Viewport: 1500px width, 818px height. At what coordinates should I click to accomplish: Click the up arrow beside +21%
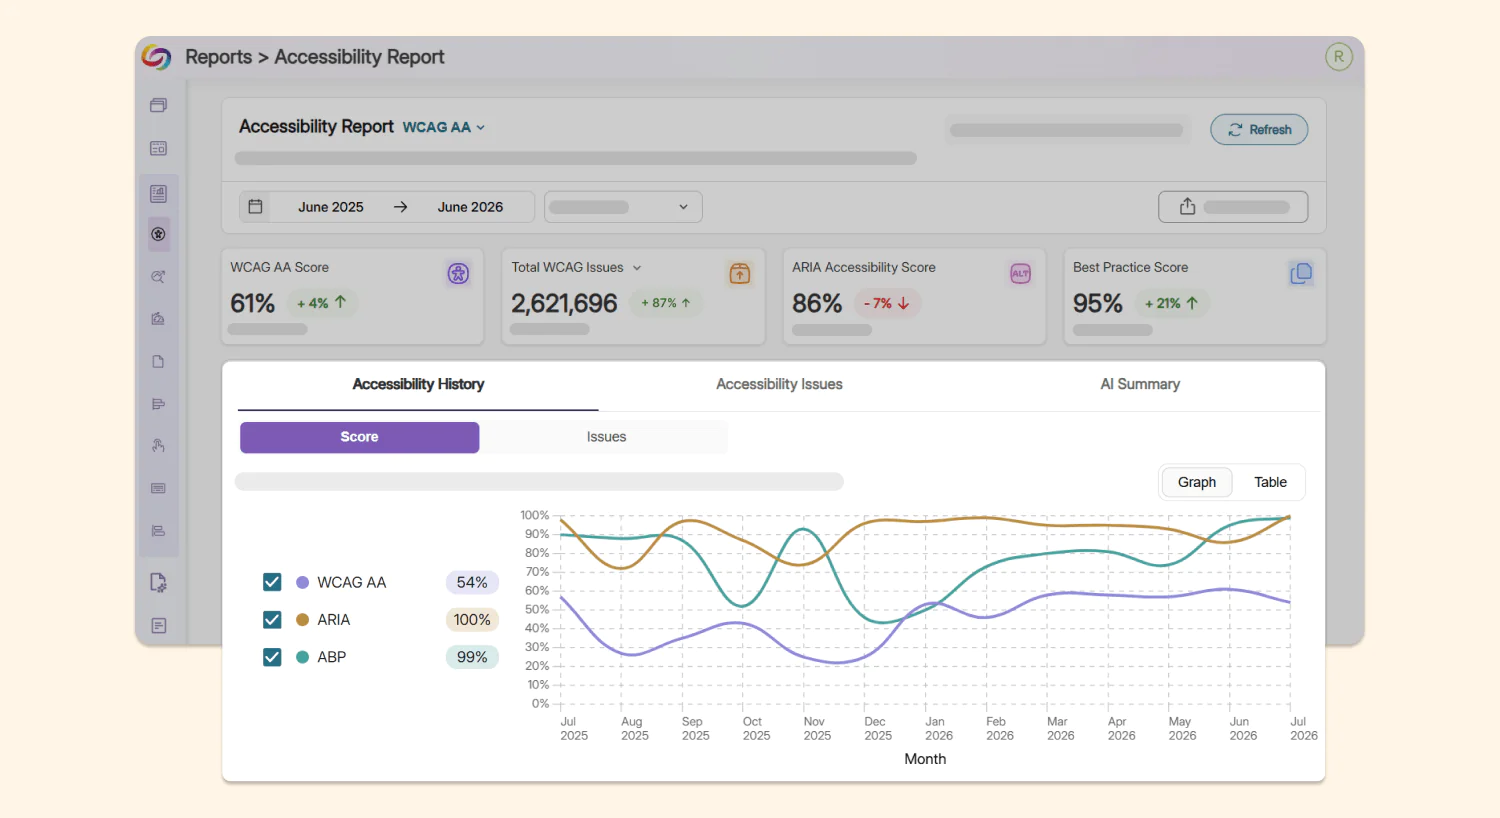[1192, 303]
